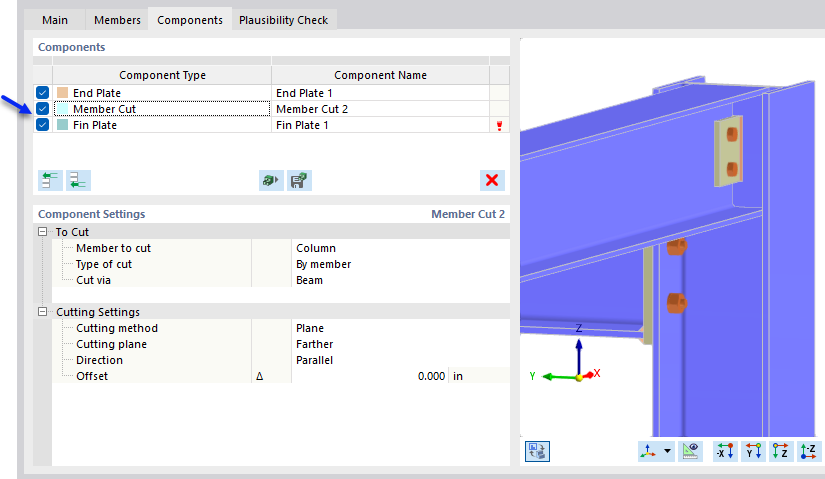This screenshot has width=825, height=479.
Task: Set view in Z direction
Action: (781, 451)
